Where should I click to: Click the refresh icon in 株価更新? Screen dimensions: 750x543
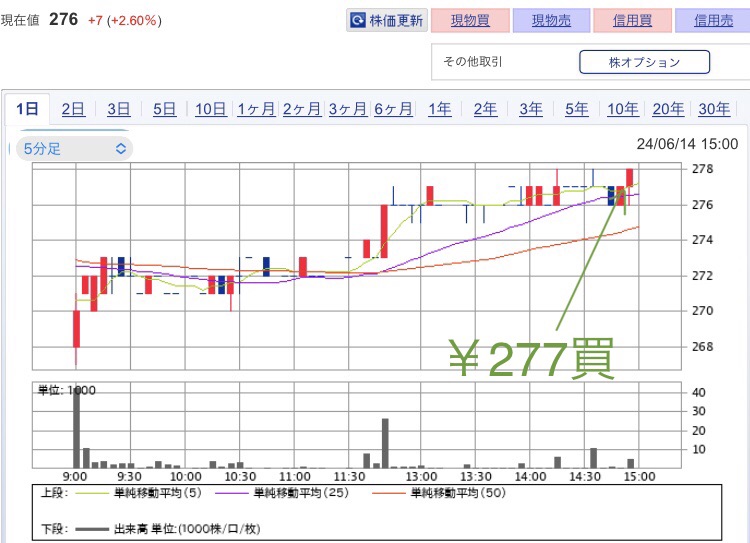click(x=358, y=21)
